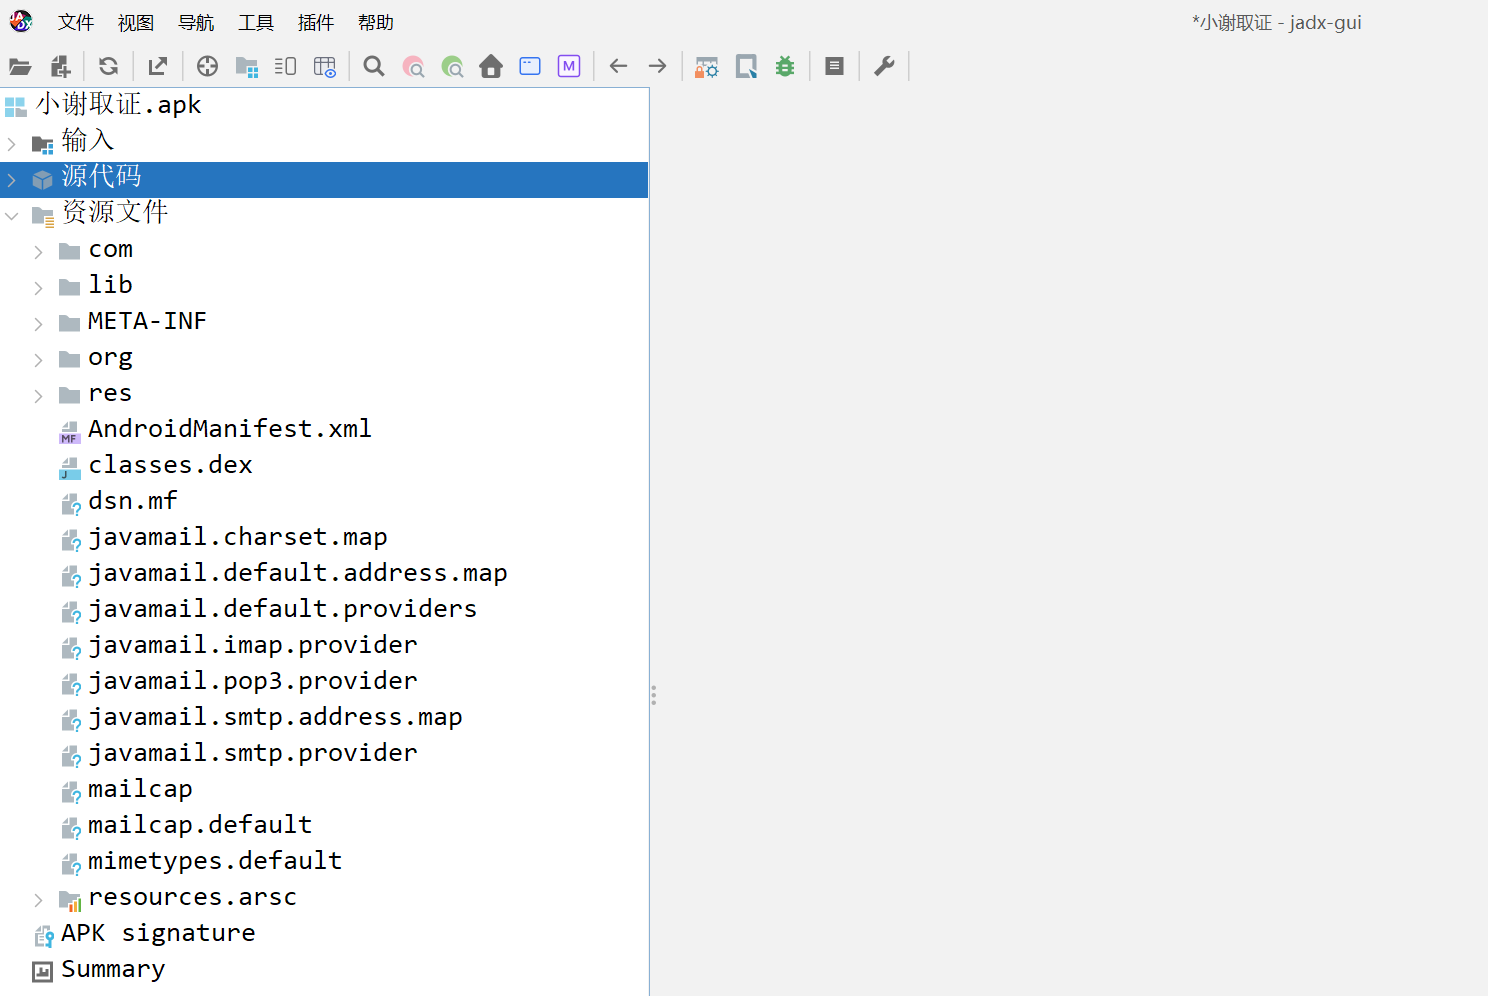The height and width of the screenshot is (996, 1488).
Task: Select javamail.default.providers file
Action: pyautogui.click(x=283, y=609)
